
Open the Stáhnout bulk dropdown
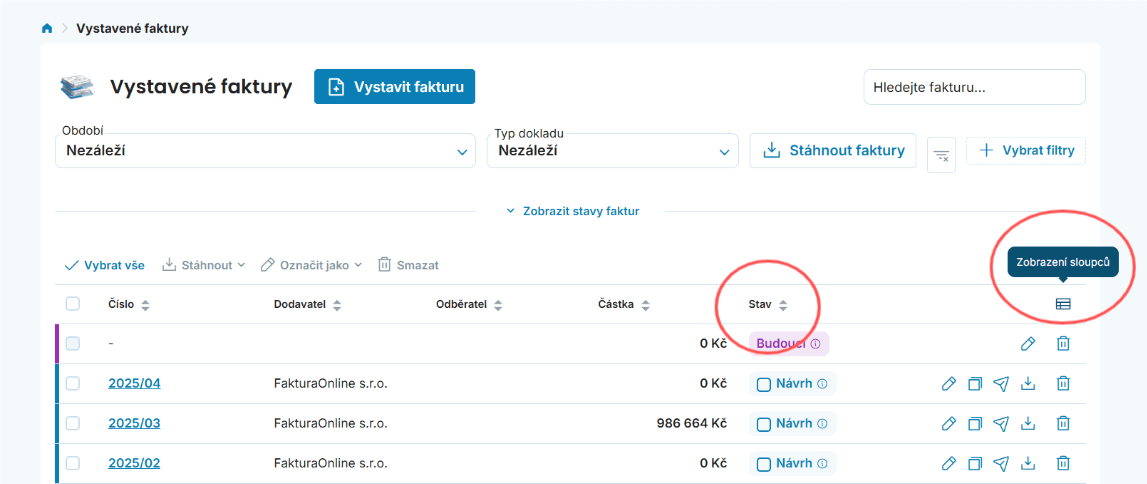(203, 265)
